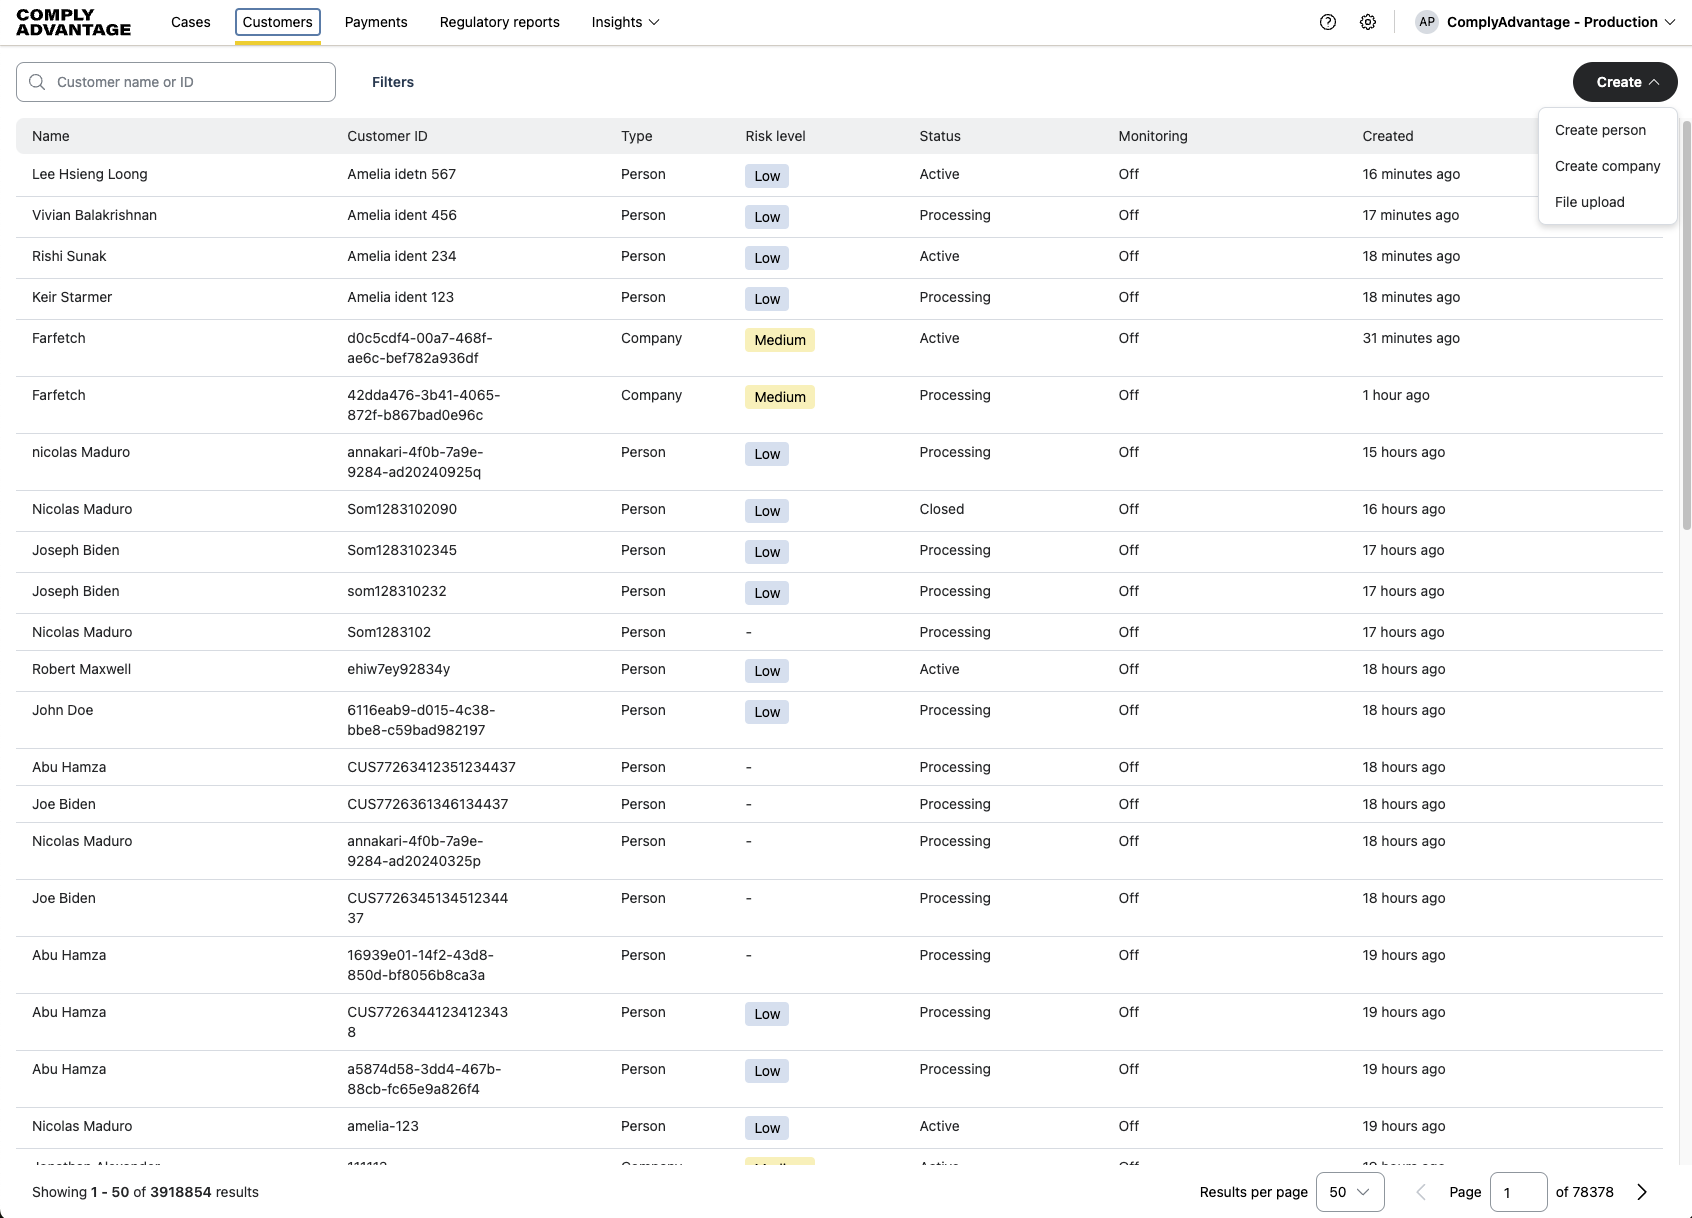Open the settings gear icon
Image resolution: width=1692 pixels, height=1218 pixels.
tap(1368, 21)
